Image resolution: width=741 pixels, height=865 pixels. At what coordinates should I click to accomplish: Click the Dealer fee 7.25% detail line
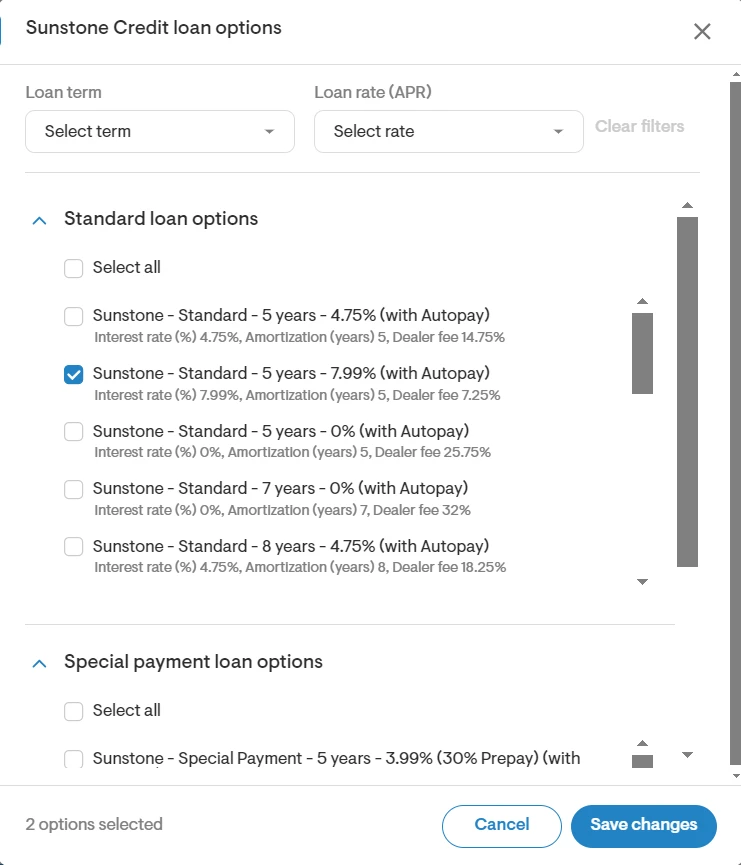(297, 395)
